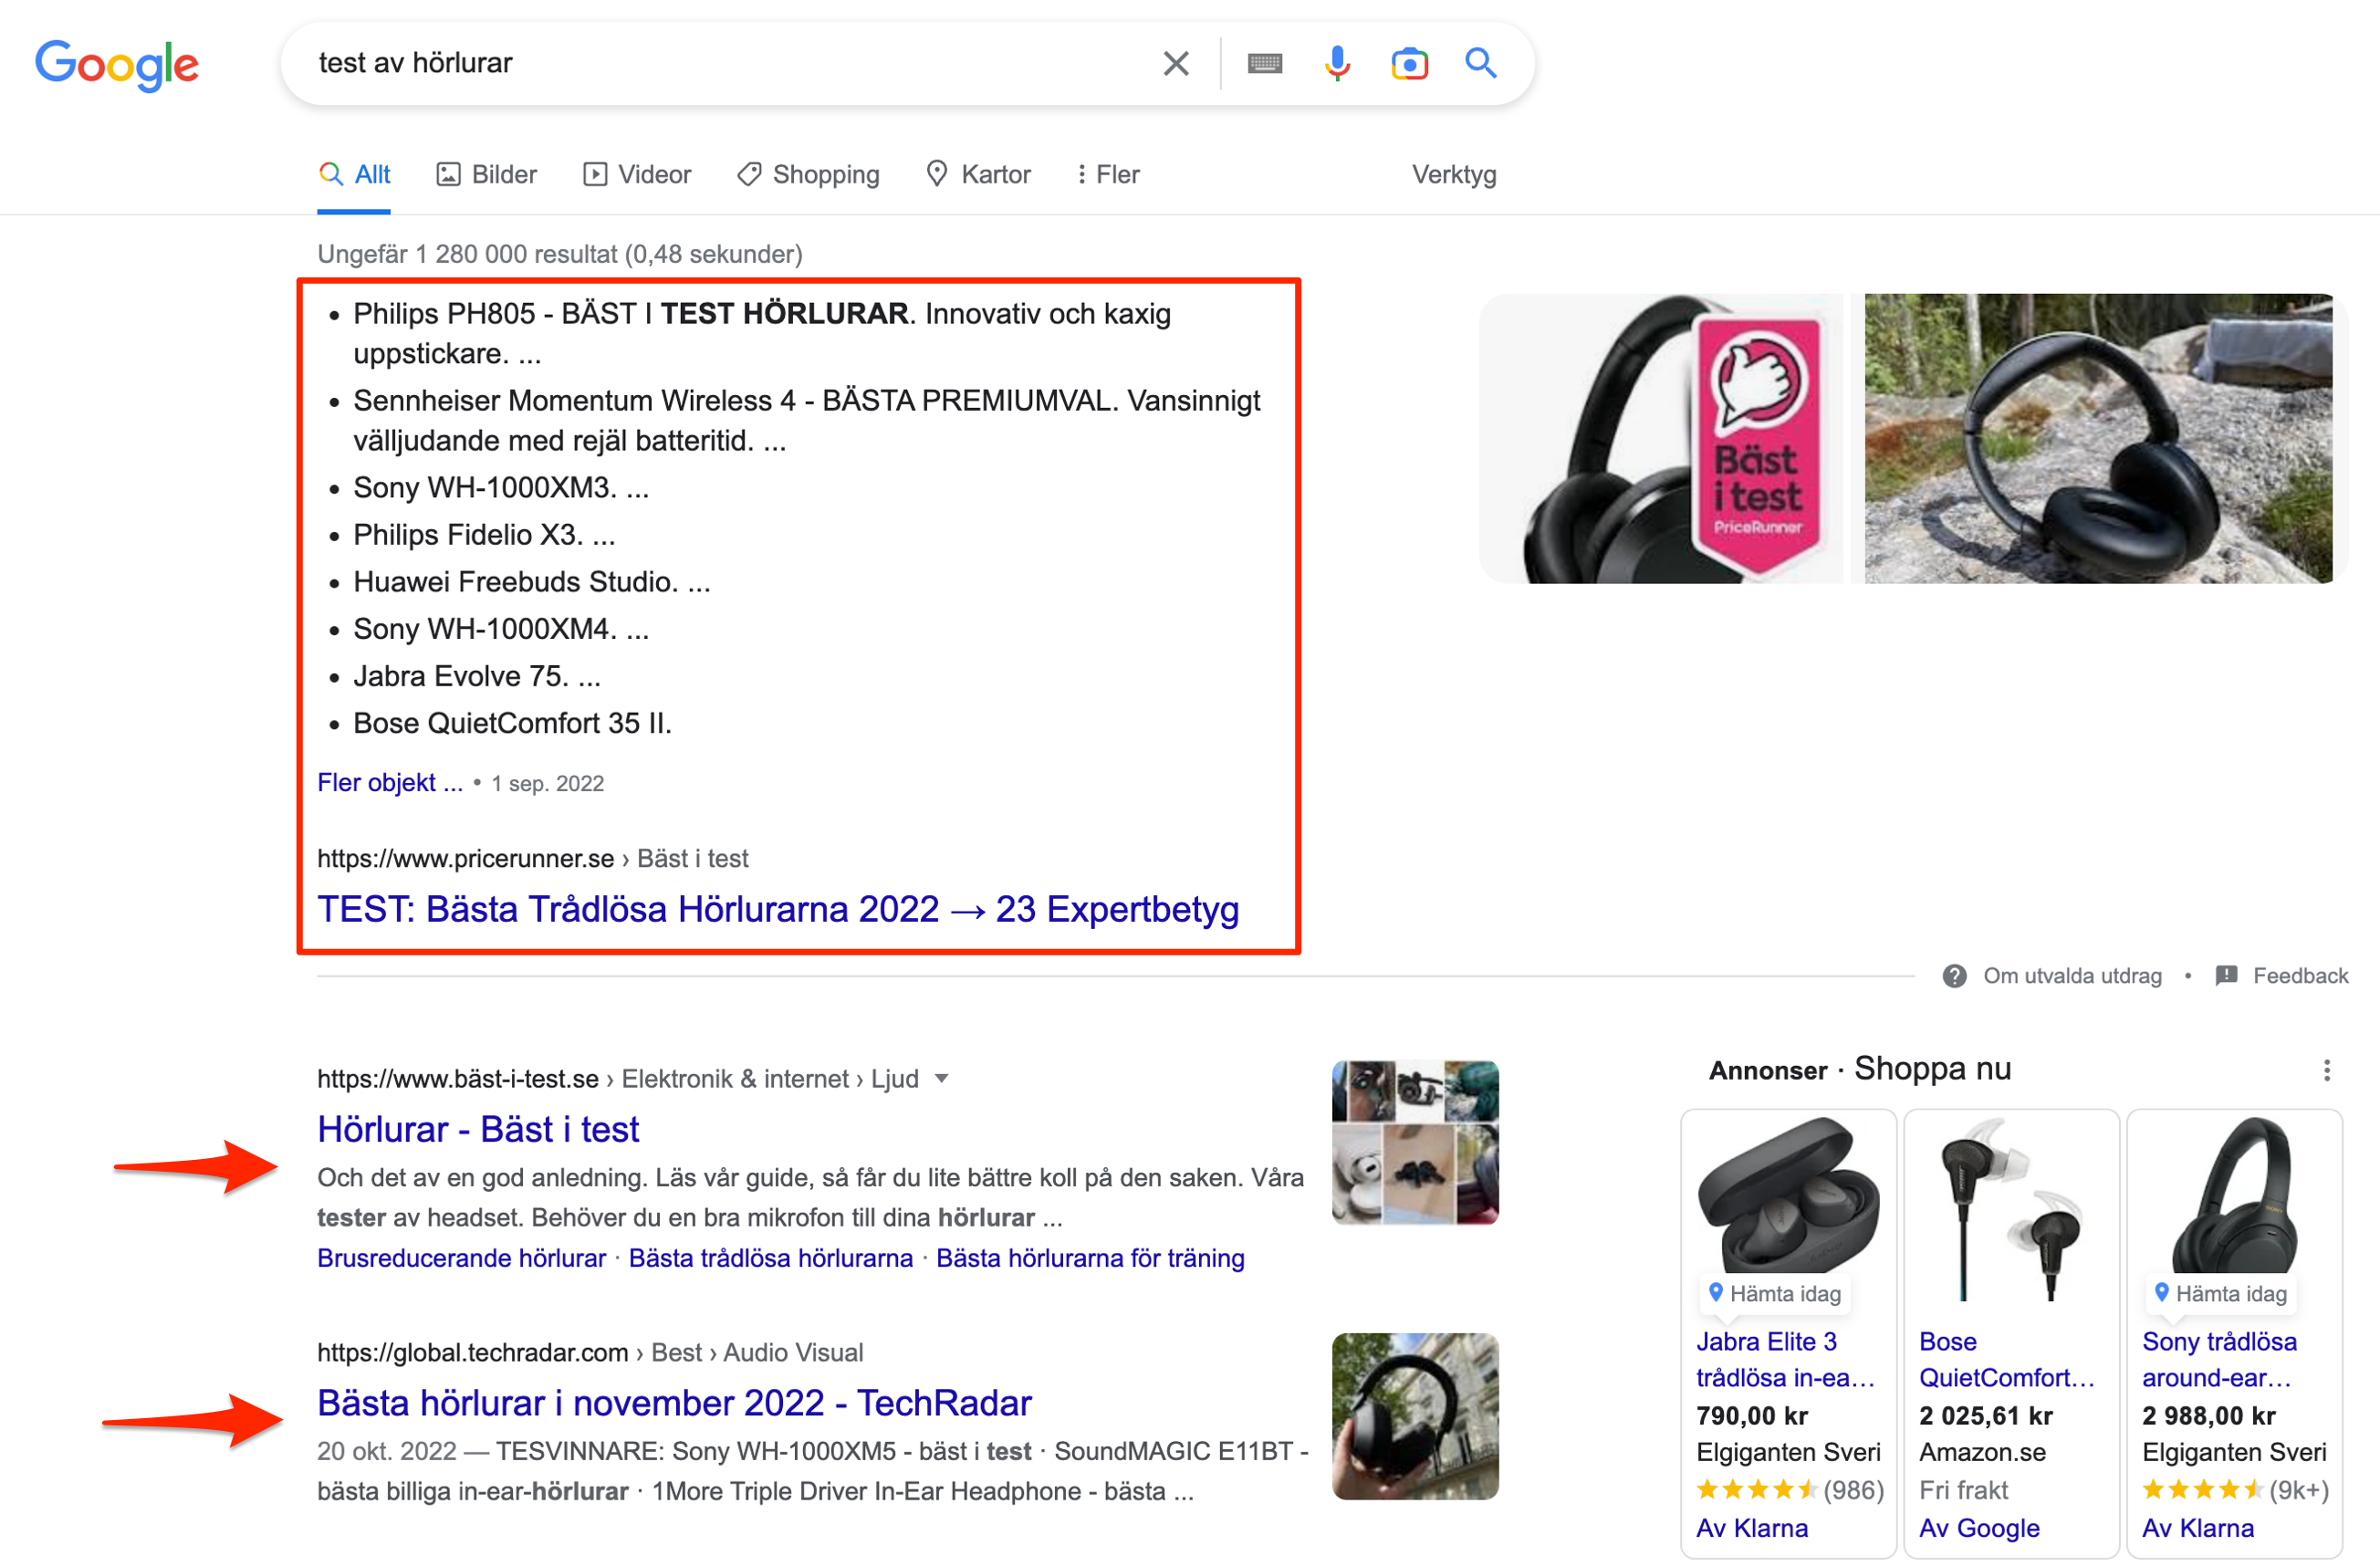Open the 'Sony trådlösa around-ear…' ad link
The height and width of the screenshot is (1566, 2380).
tap(2219, 1360)
